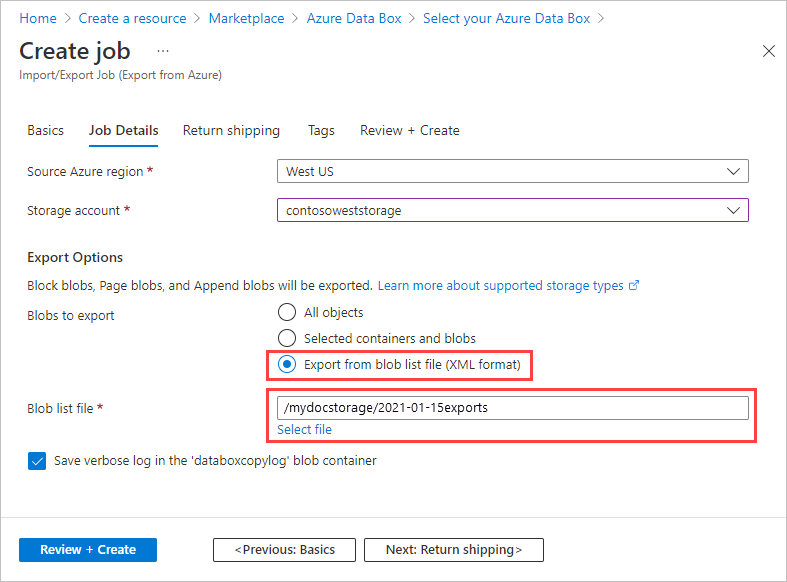787x582 pixels.
Task: Open the ellipsis menu beside Create job
Action: [163, 51]
